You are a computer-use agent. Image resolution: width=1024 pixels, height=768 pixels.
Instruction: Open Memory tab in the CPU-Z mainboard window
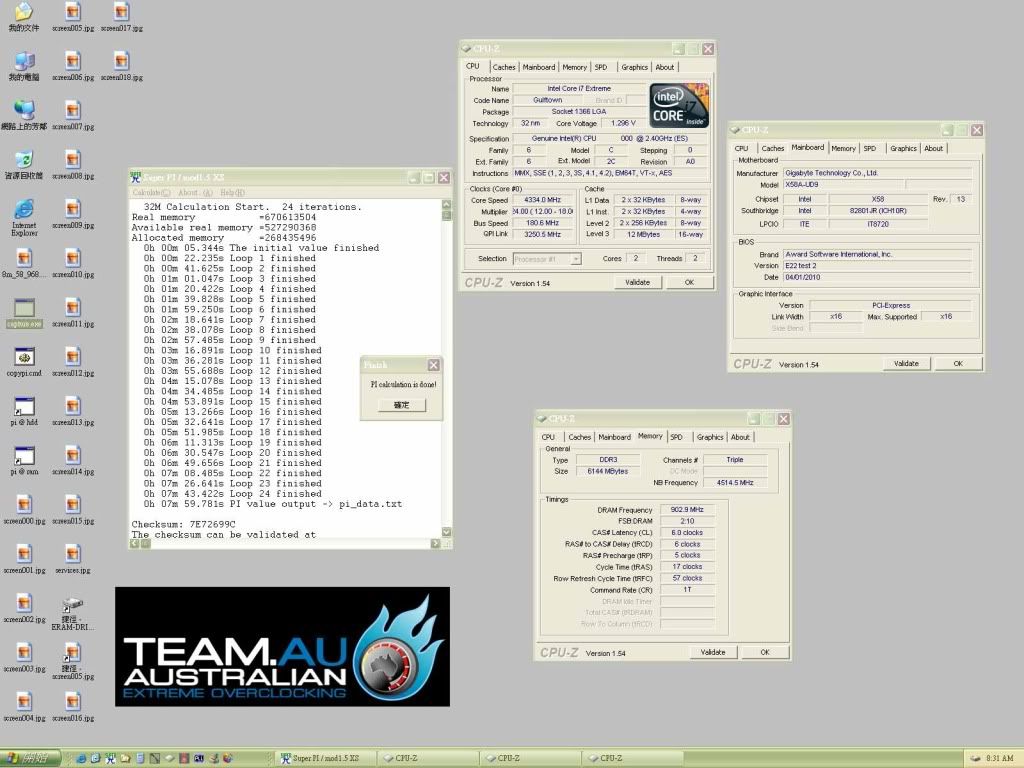tap(843, 149)
